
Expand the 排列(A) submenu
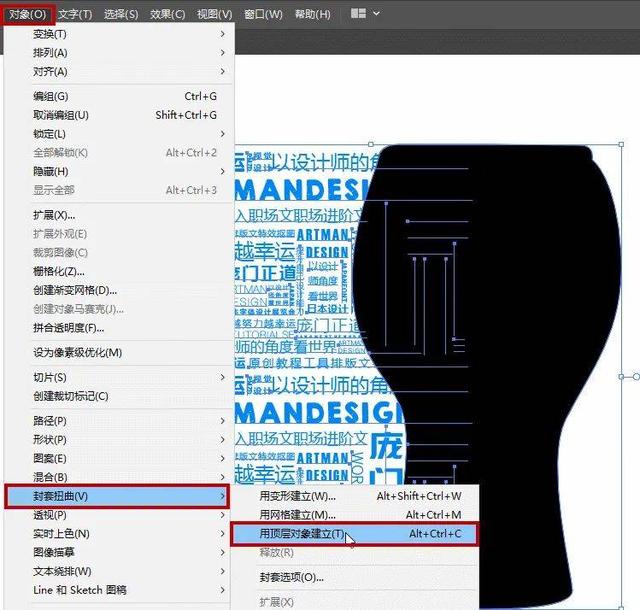tap(118, 53)
